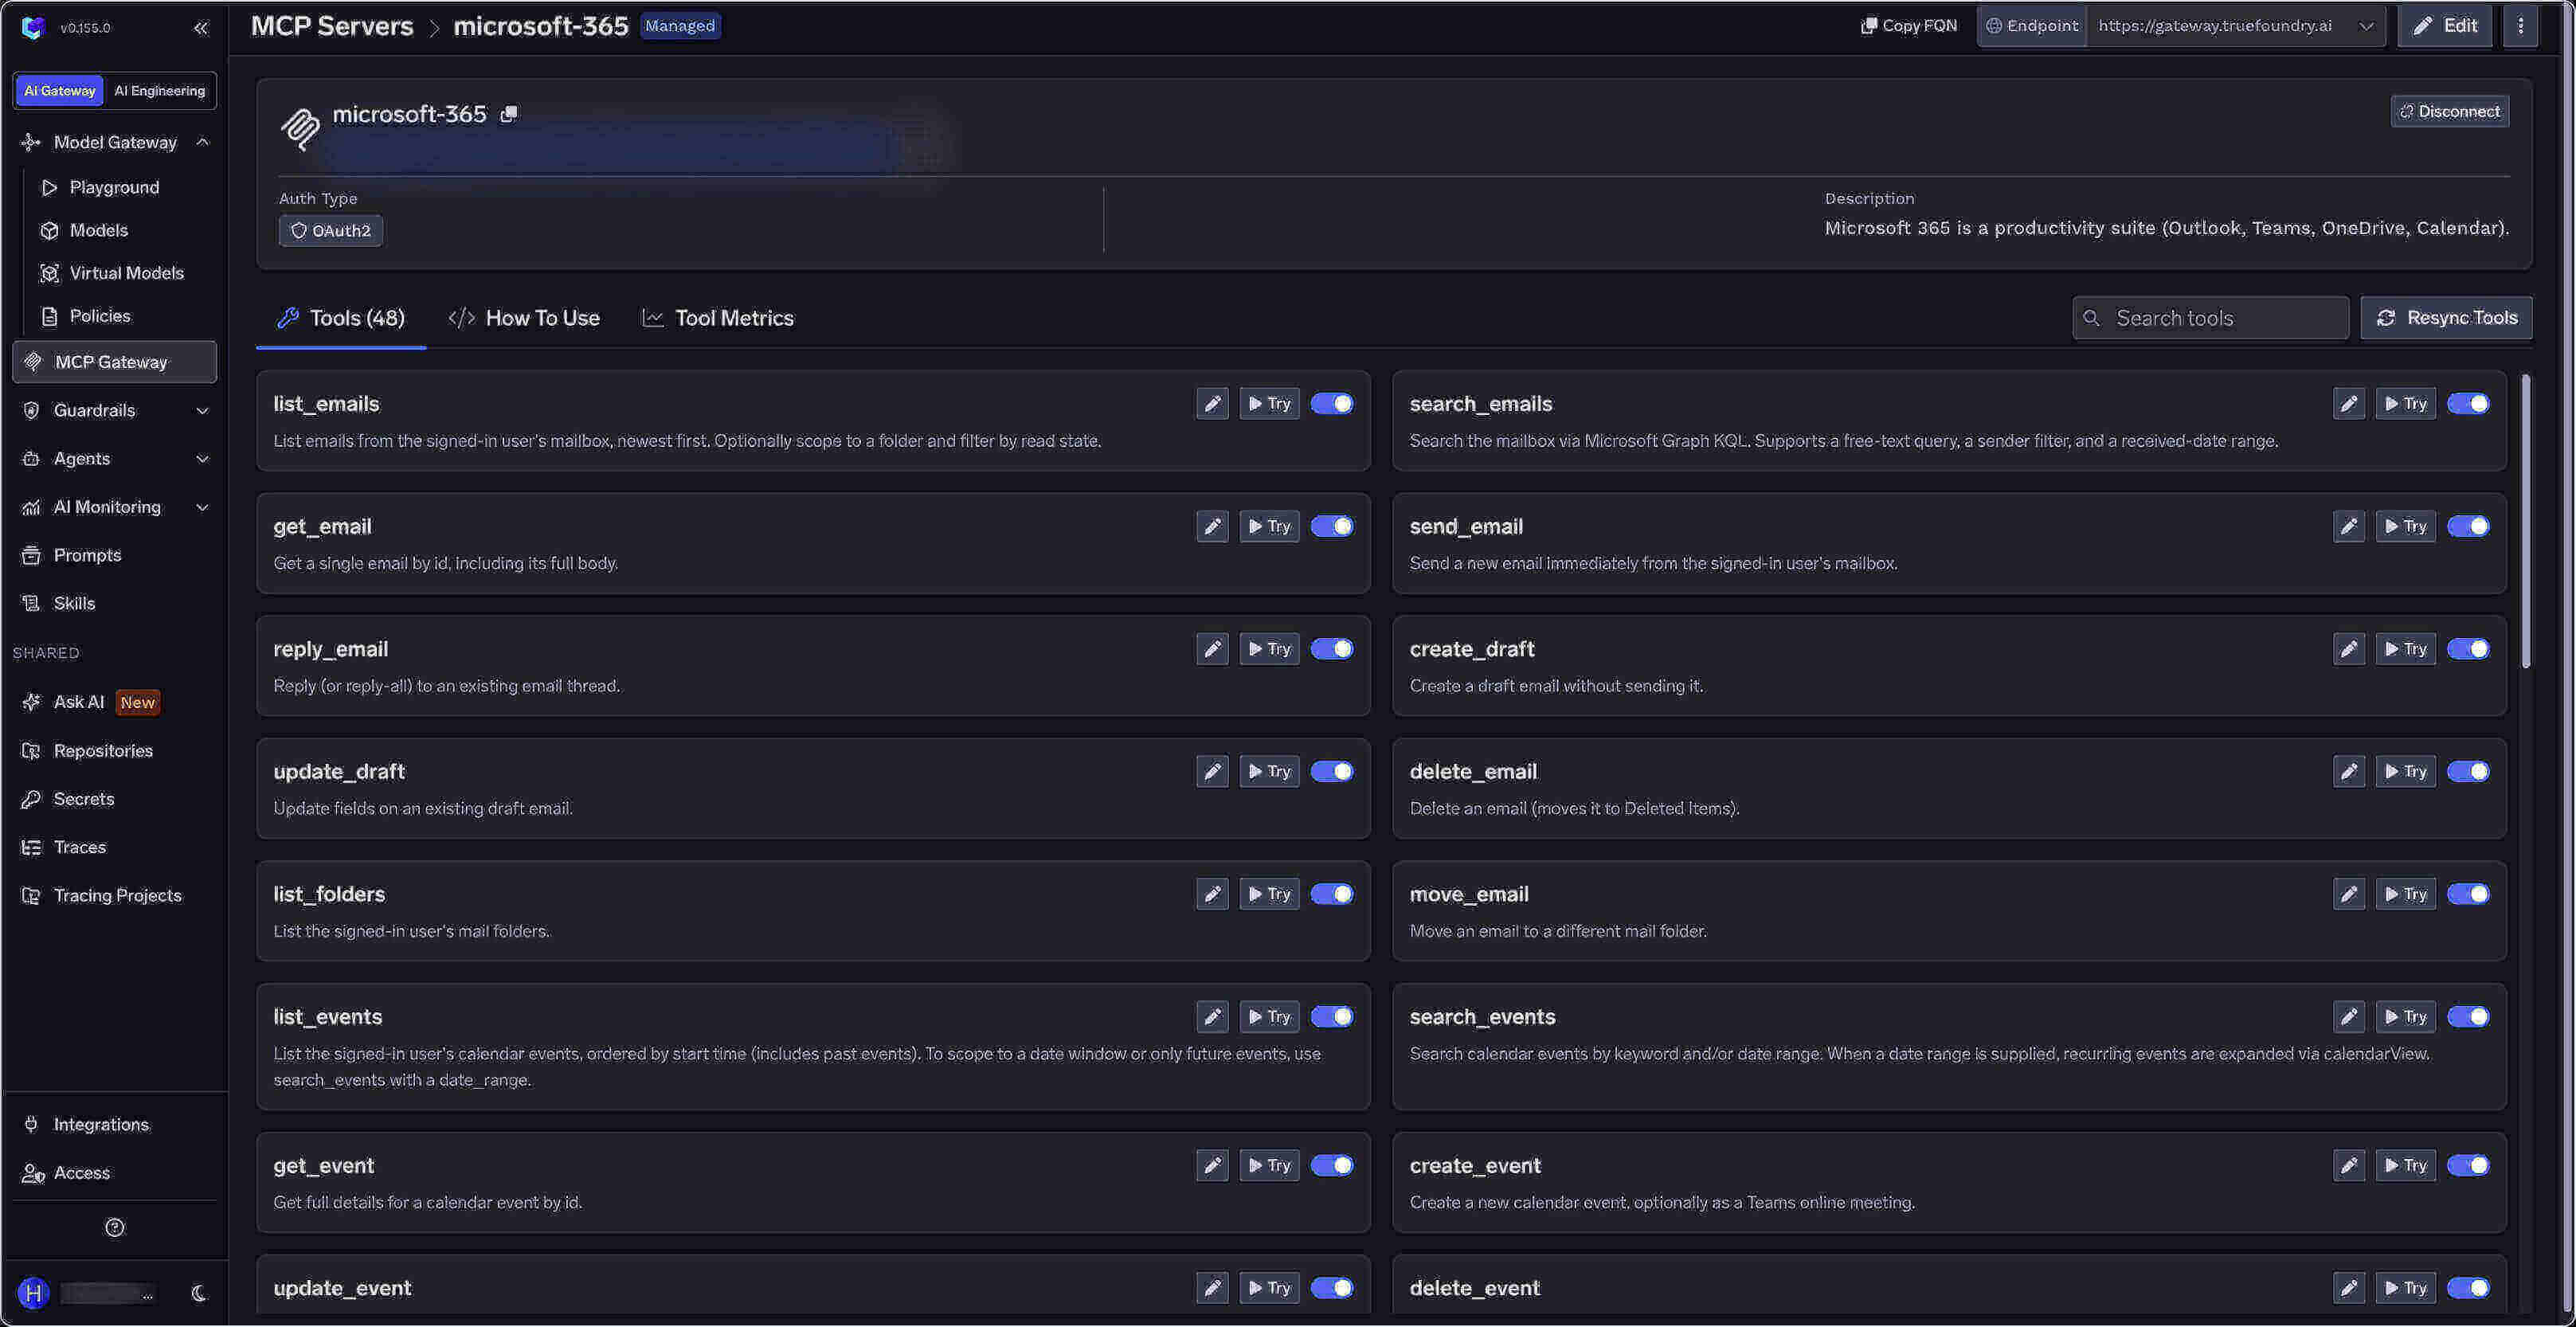Edit the get_event tool pencil icon
Viewport: 2576px width, 1327px height.
[1212, 1165]
